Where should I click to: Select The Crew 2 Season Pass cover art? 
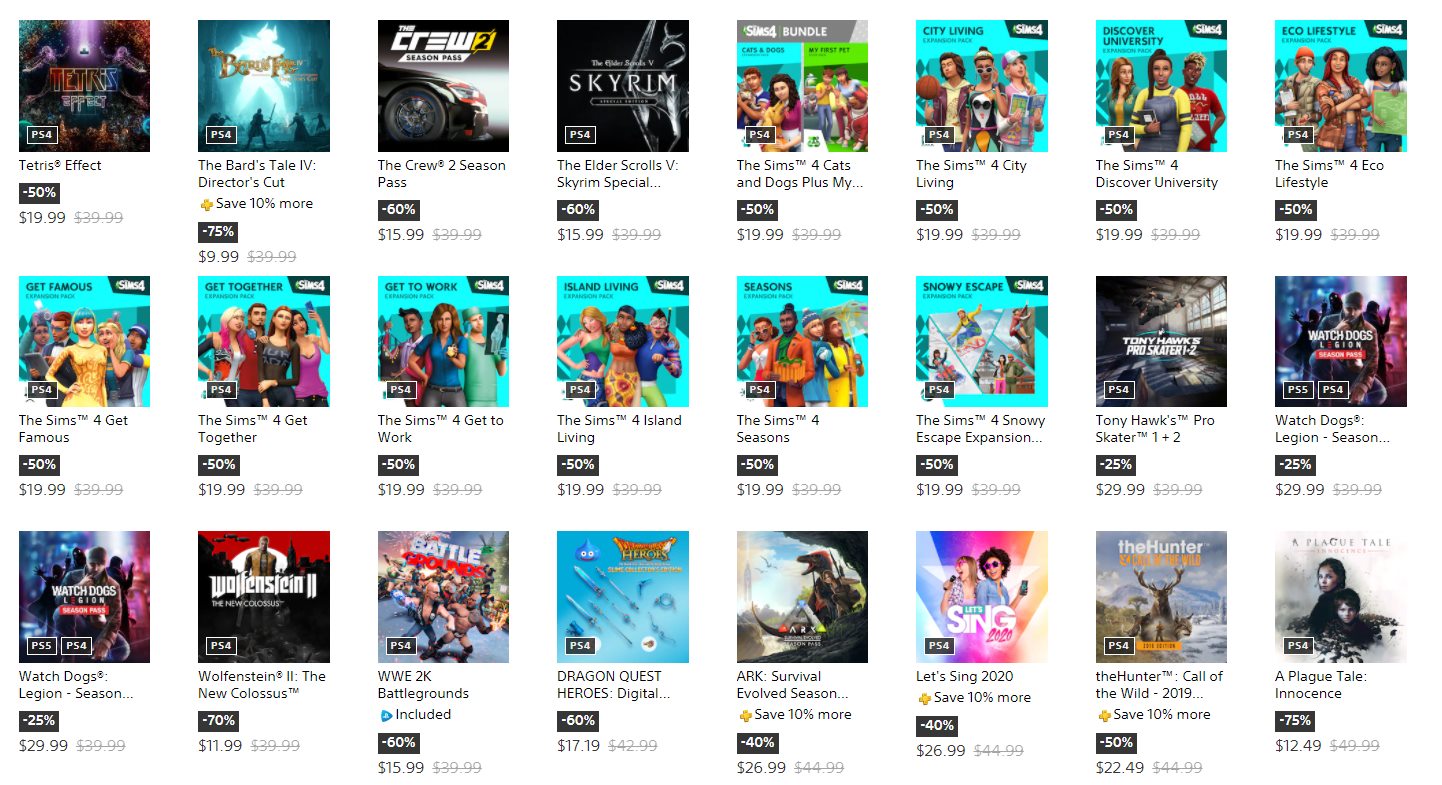click(443, 86)
